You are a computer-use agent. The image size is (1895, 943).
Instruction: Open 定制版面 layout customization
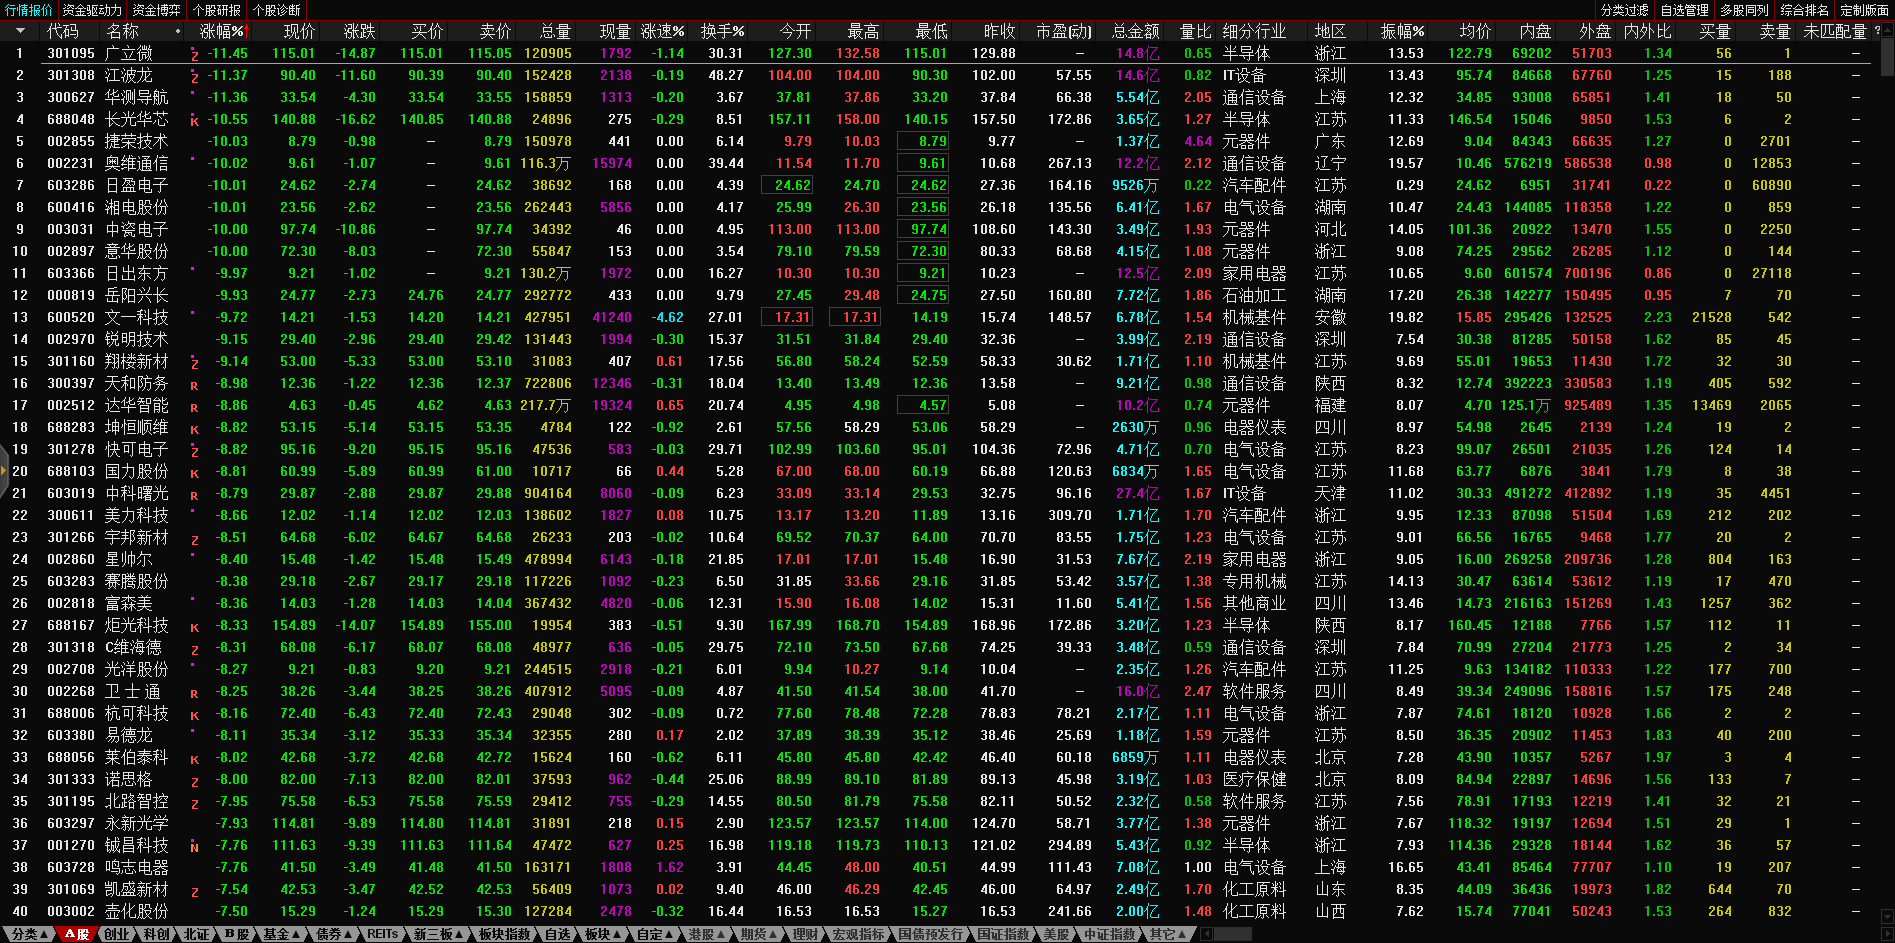pos(1865,10)
